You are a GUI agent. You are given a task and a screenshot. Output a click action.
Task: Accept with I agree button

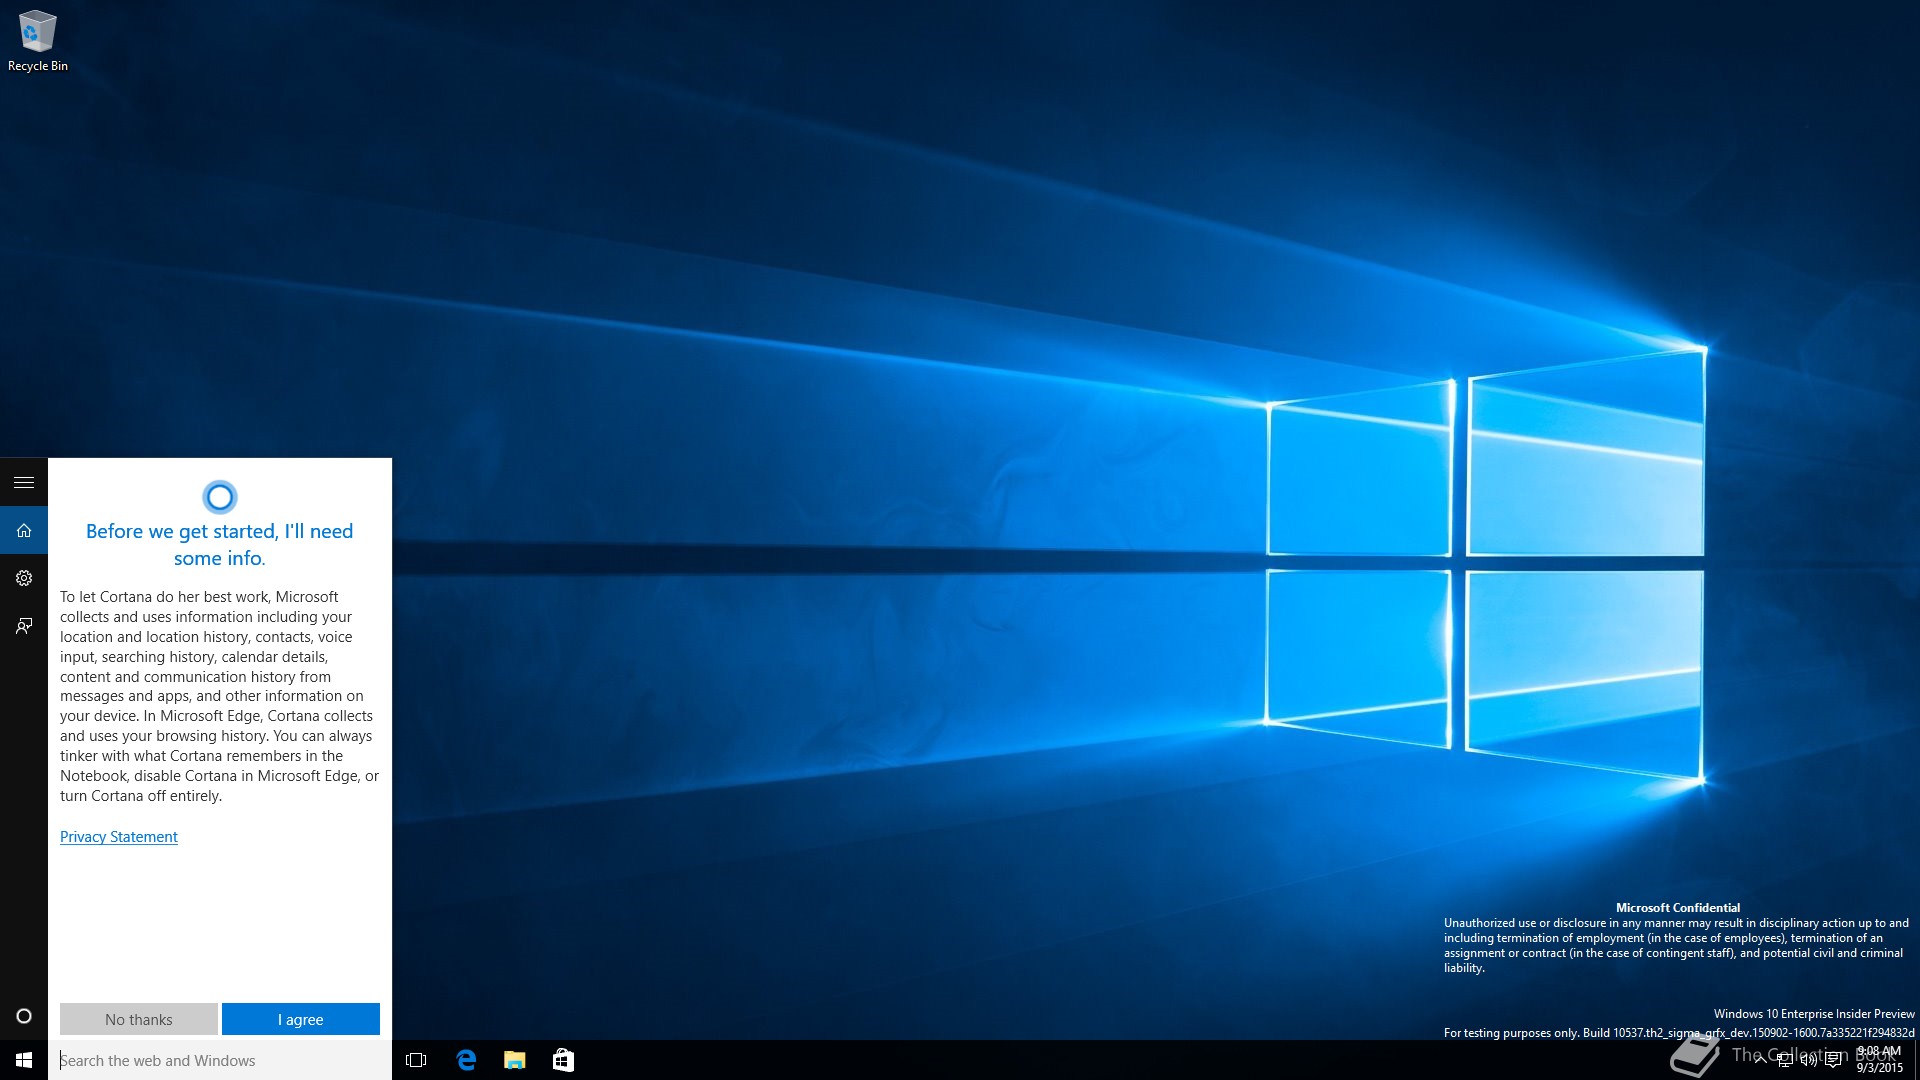(301, 1019)
